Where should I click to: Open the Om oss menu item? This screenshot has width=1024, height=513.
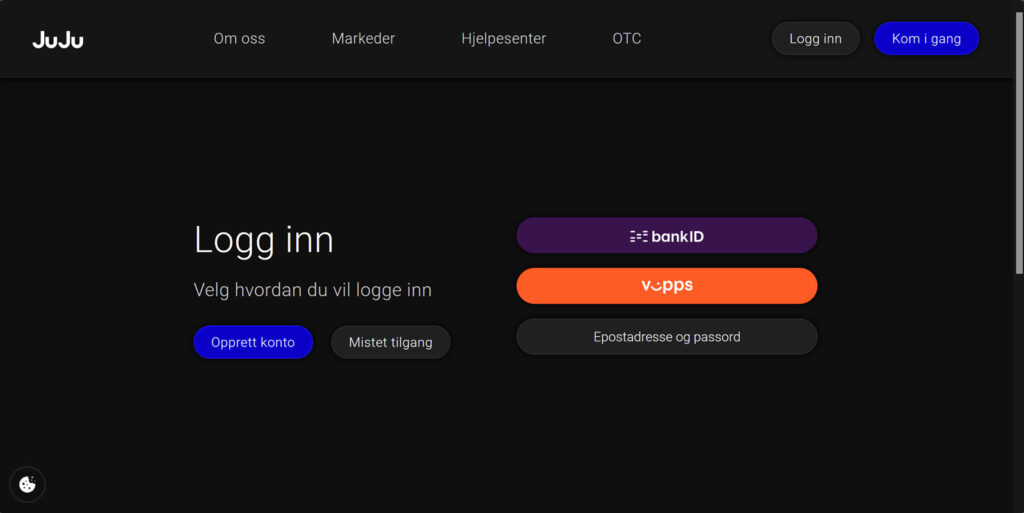(239, 39)
